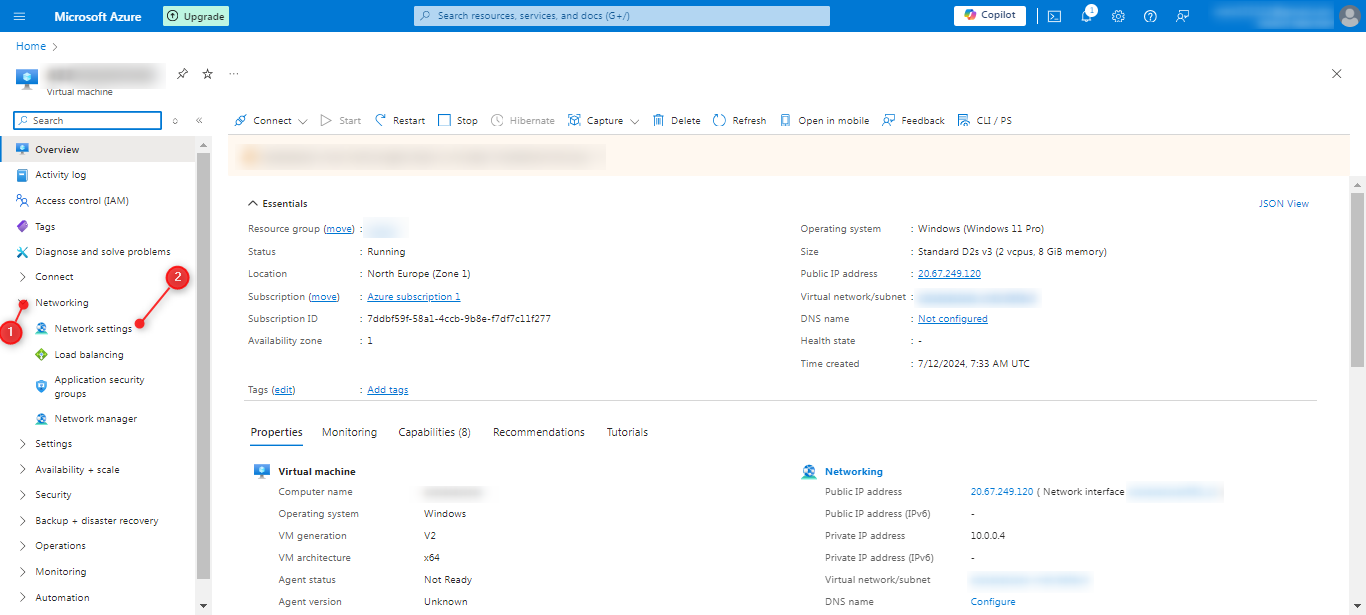Open Application security groups

point(99,387)
